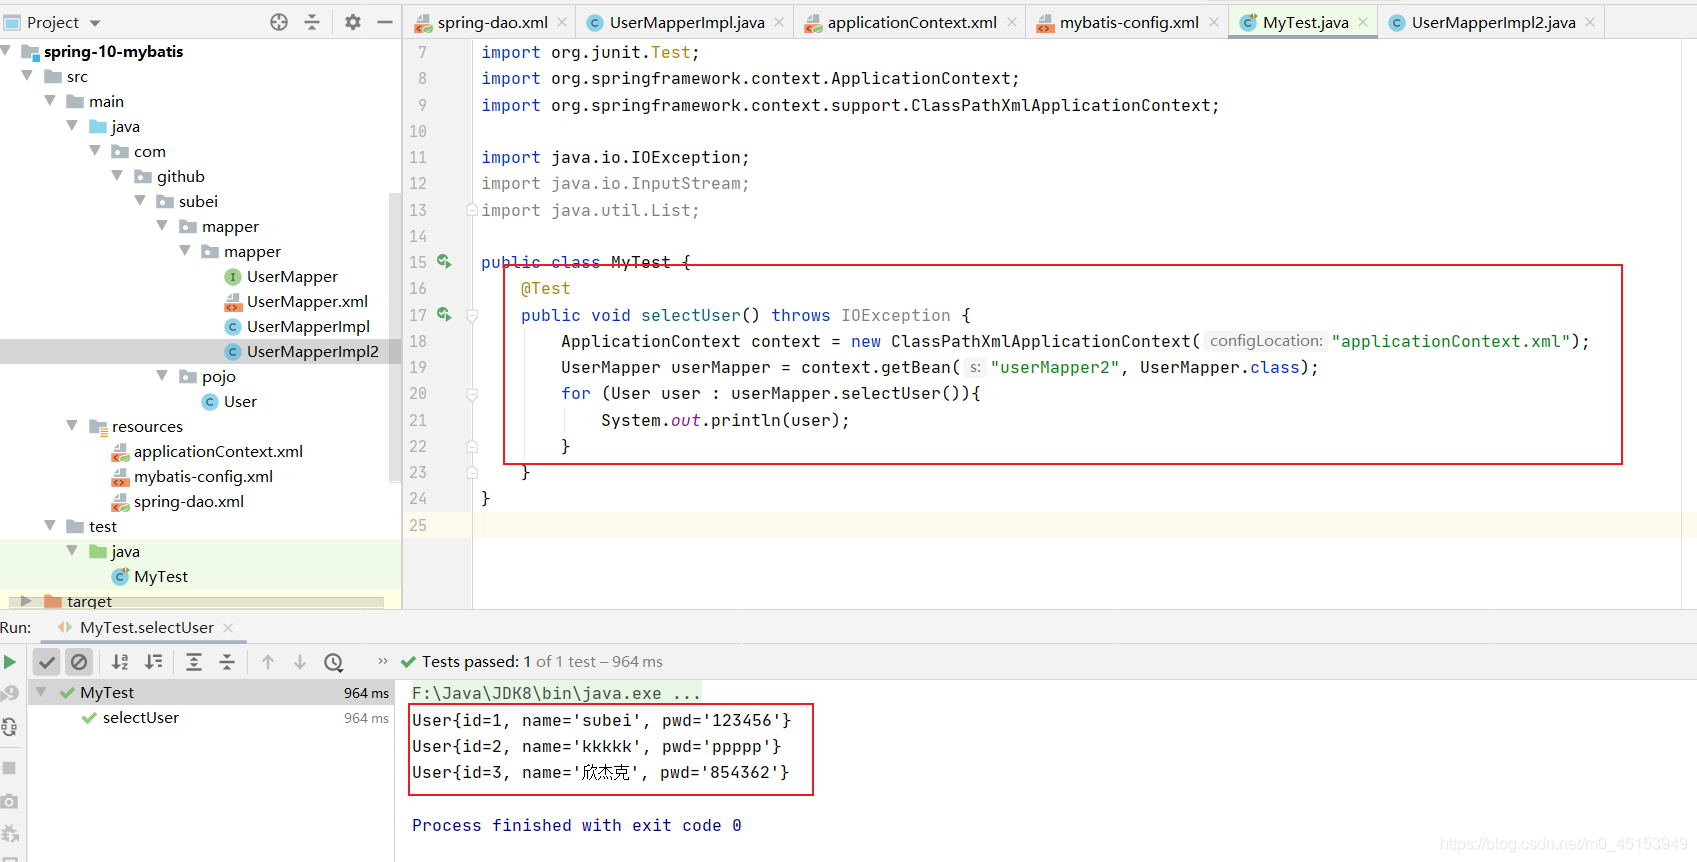Screen dimensions: 1697x862
Task: Click run gutter icon for selectUser method
Action: (444, 315)
